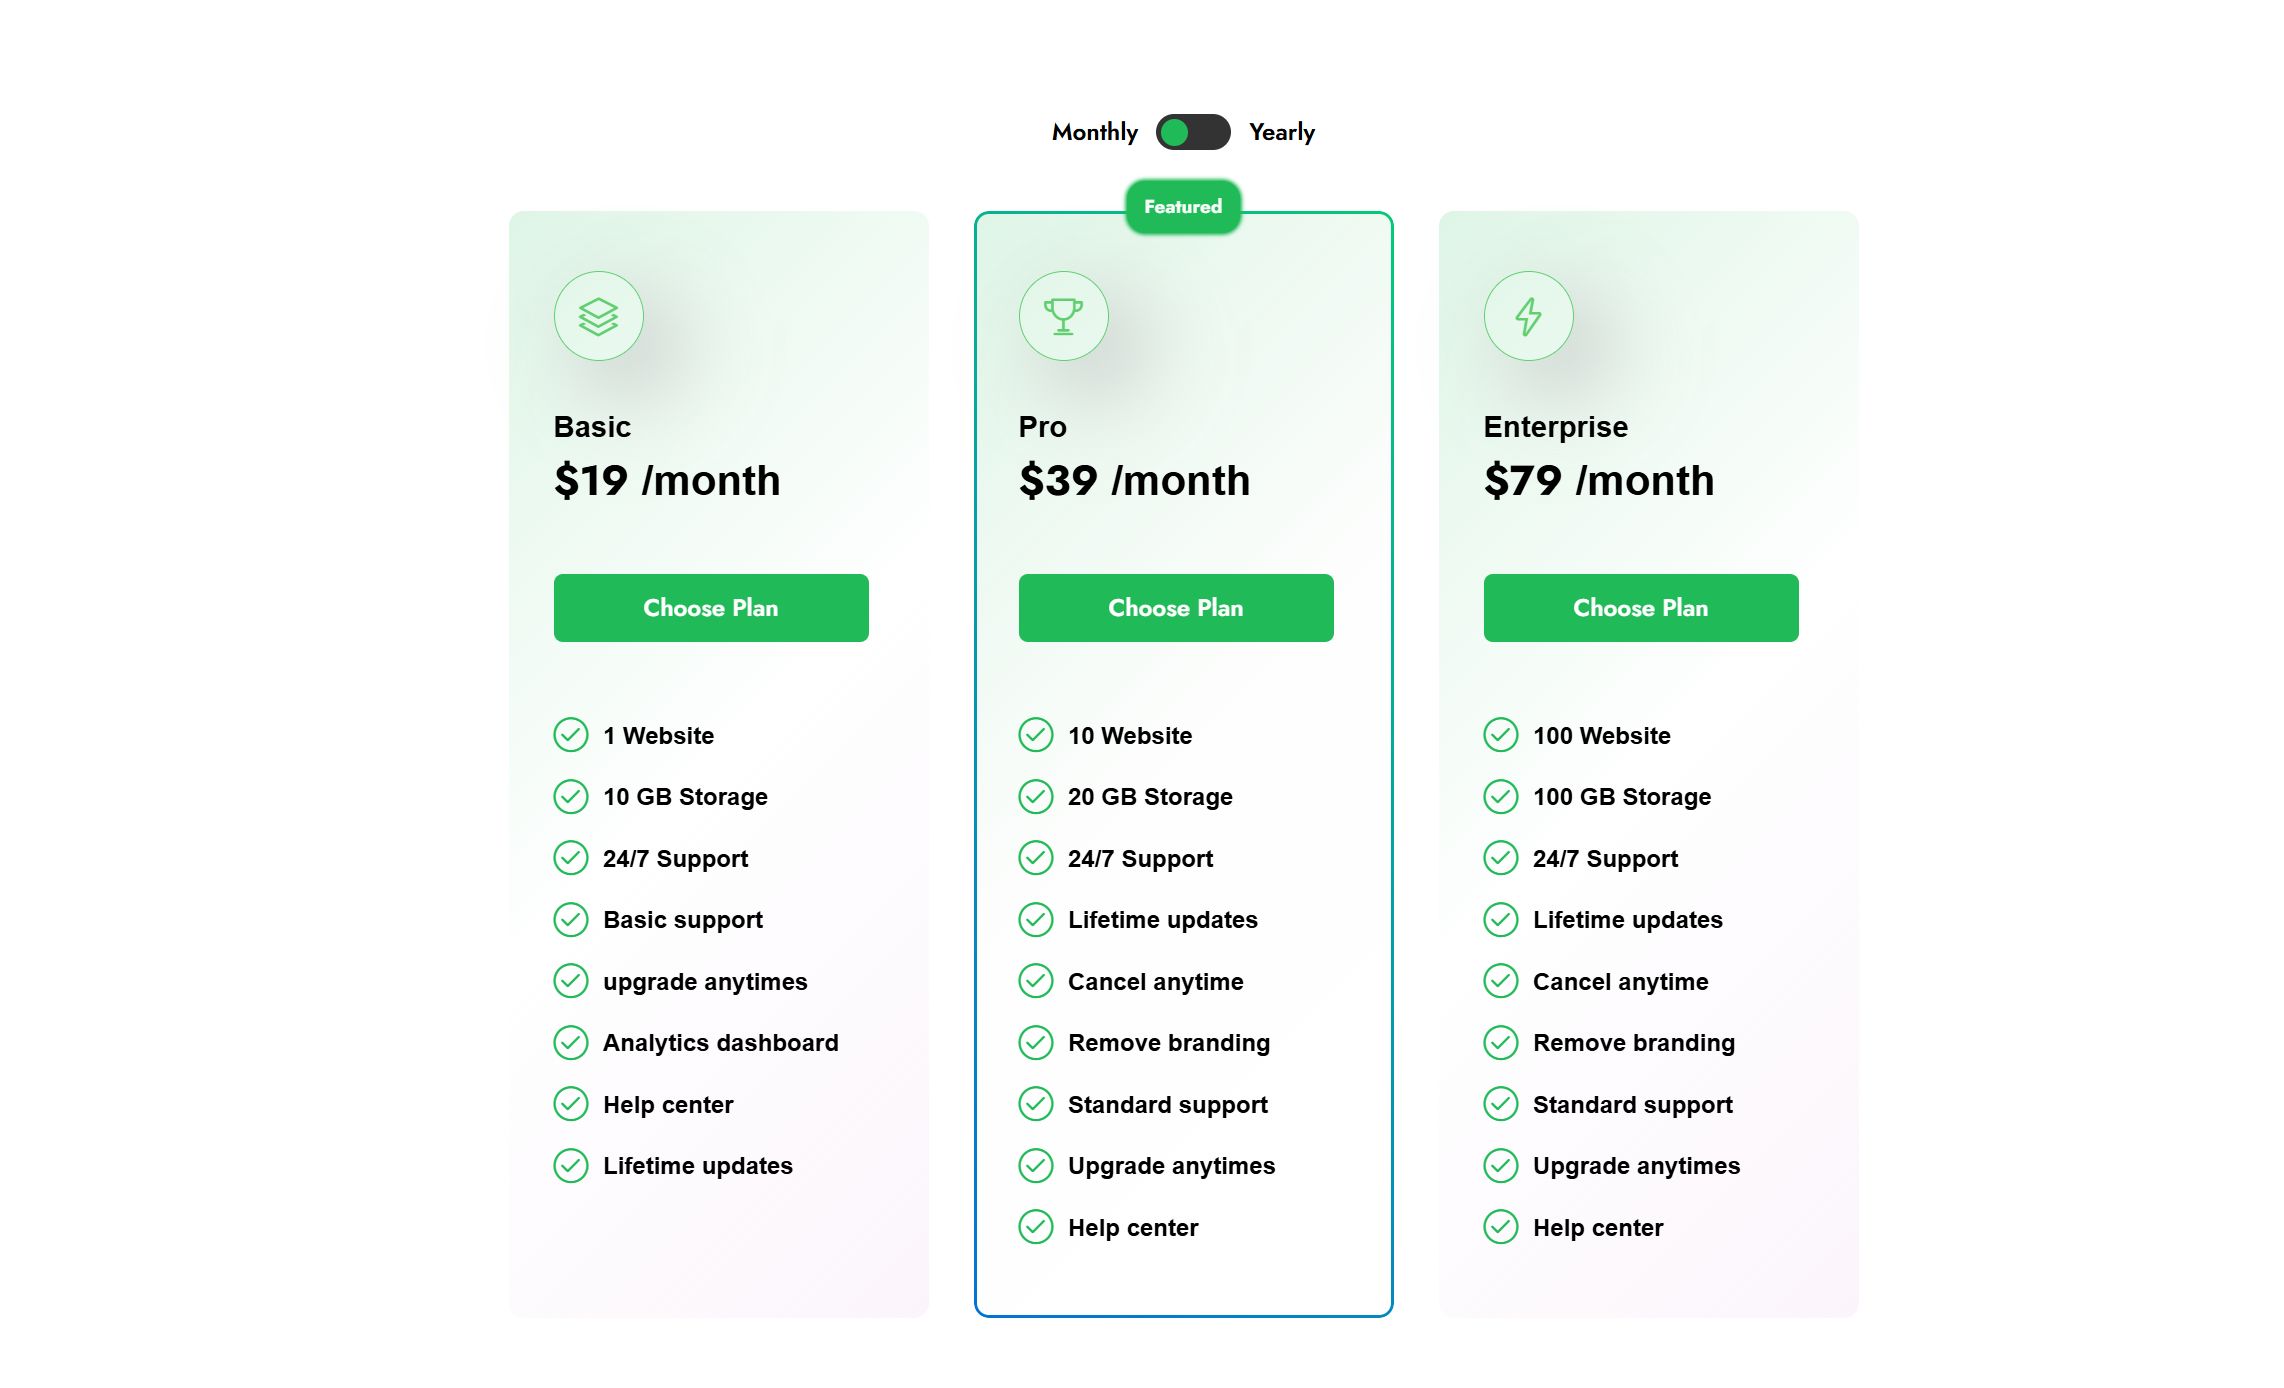
Task: Click checkmark icon next to Analytics dashboard
Action: tap(571, 1043)
